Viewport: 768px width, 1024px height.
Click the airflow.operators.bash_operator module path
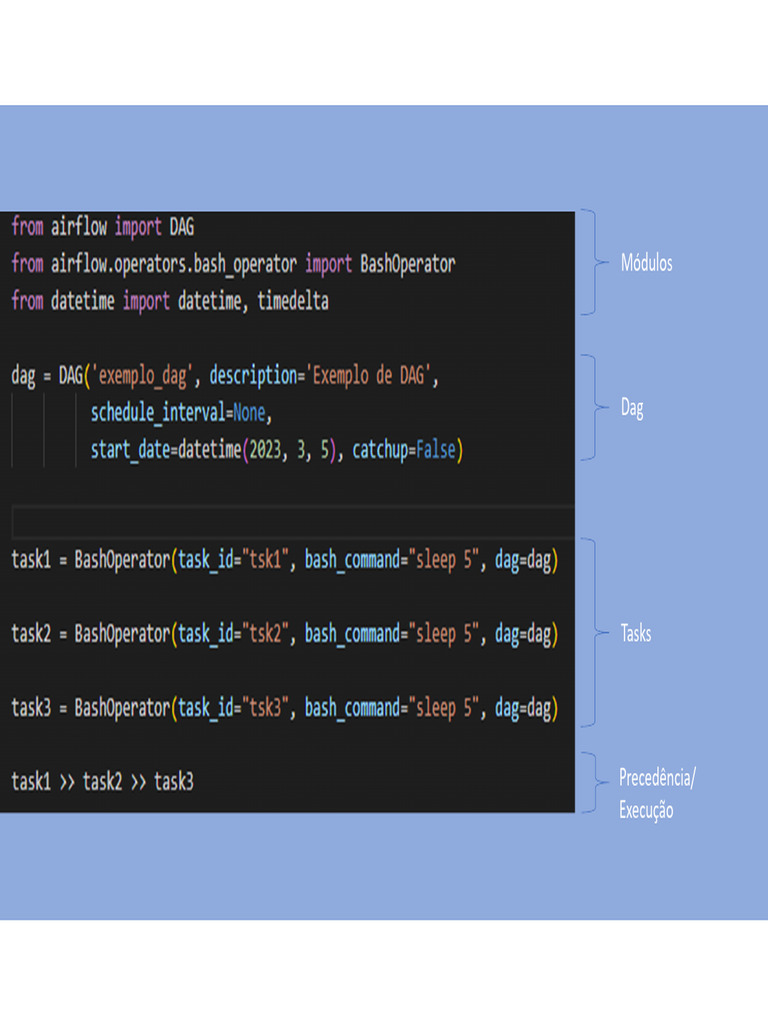pos(174,264)
